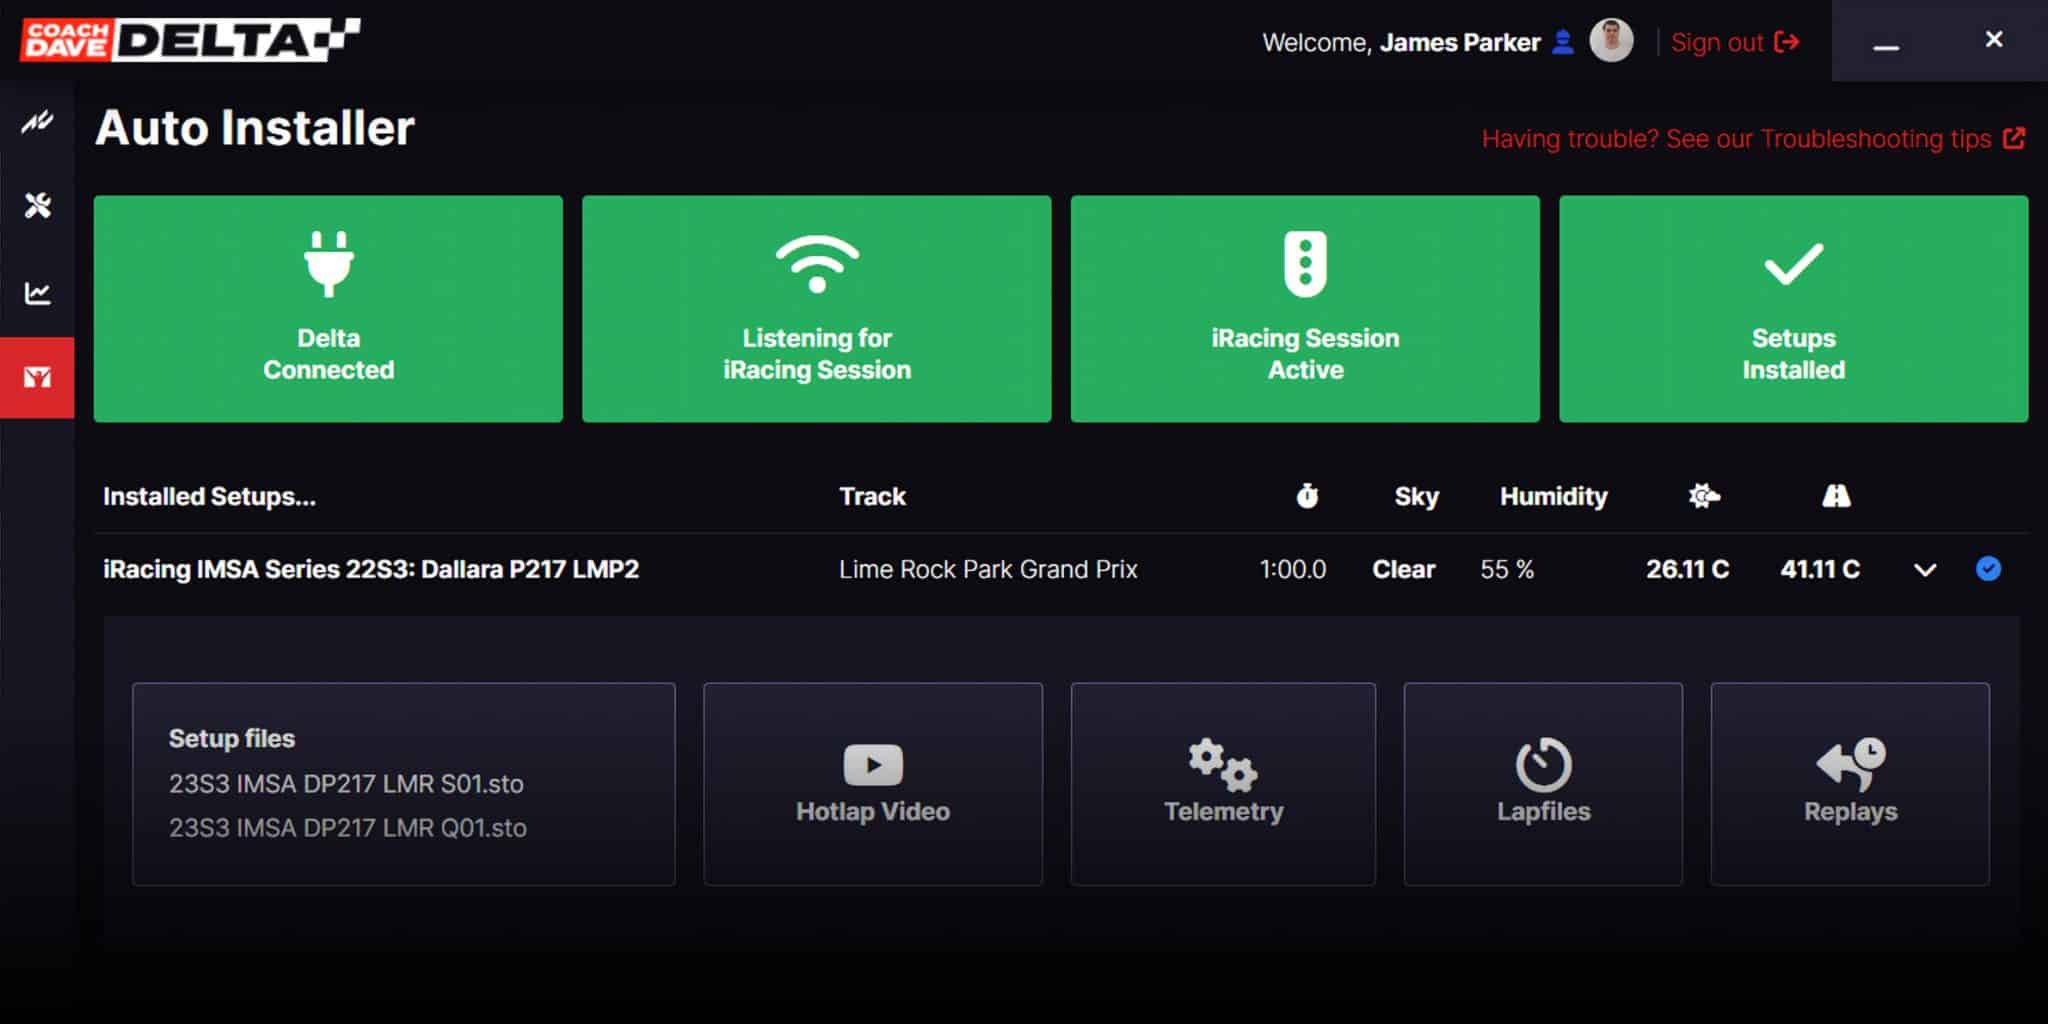Open the telemetry sidebar icon at top
This screenshot has height=1024, width=2048.
[37, 123]
